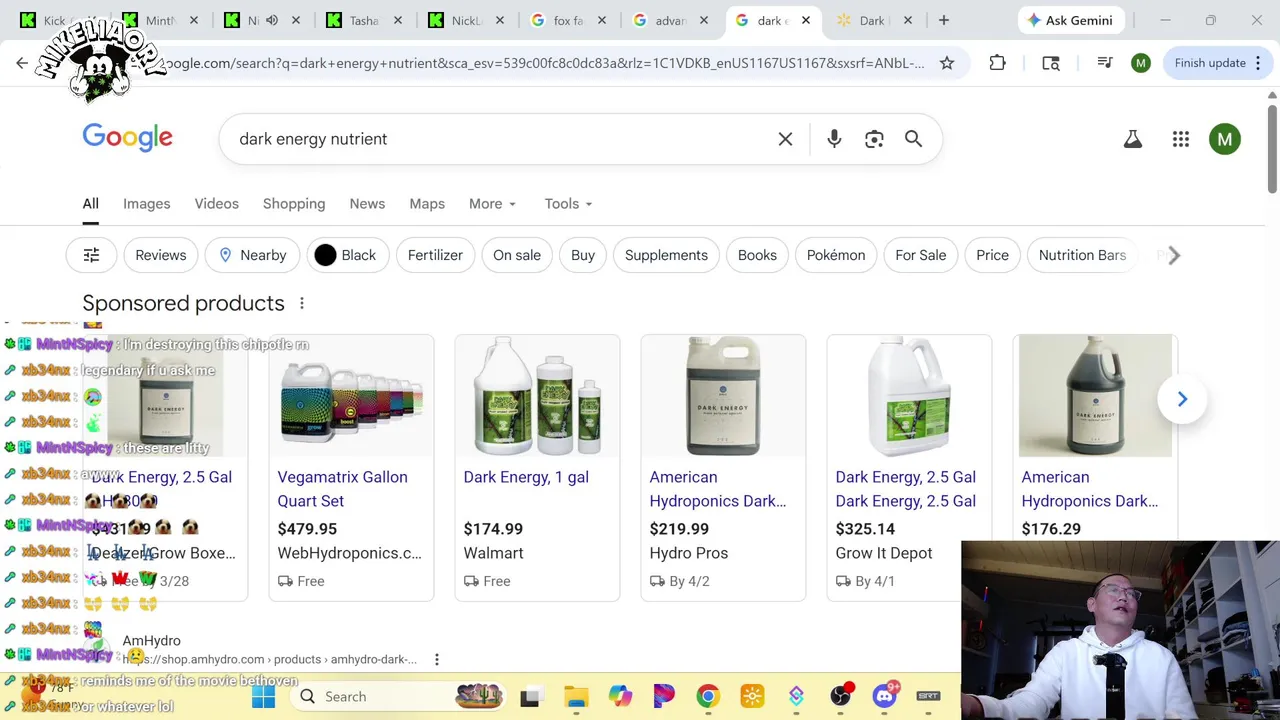
Task: Open the Sponsored products three-dot info menu
Action: 301,303
